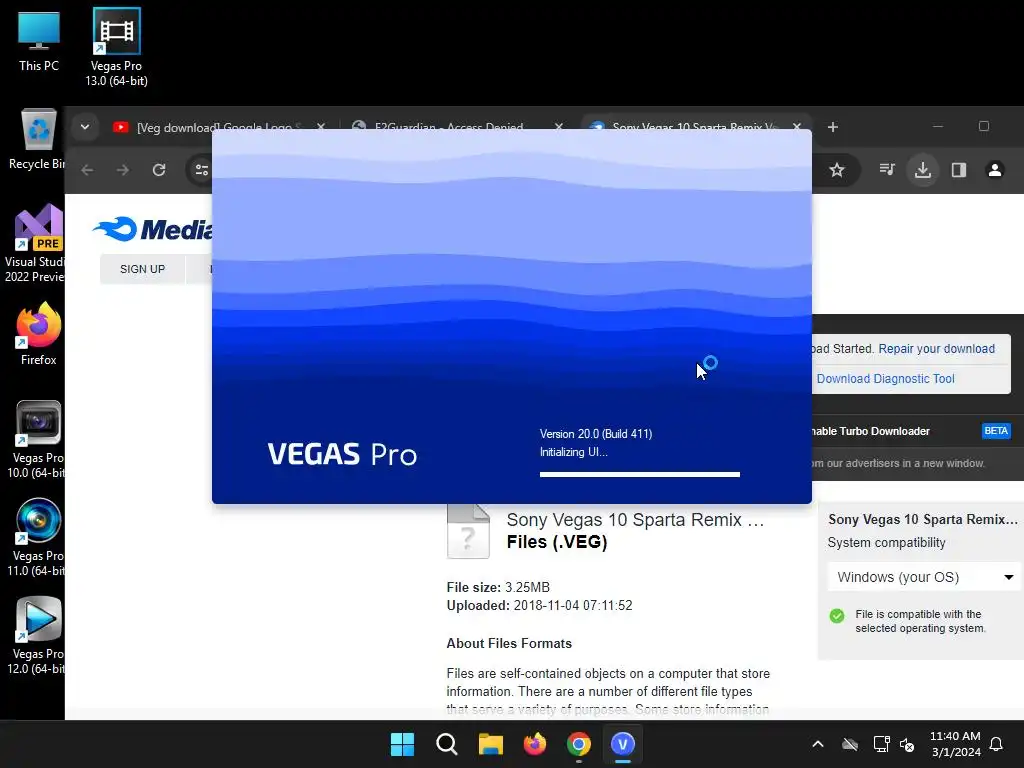Click VEGAS Pro taskbar icon

click(x=623, y=744)
